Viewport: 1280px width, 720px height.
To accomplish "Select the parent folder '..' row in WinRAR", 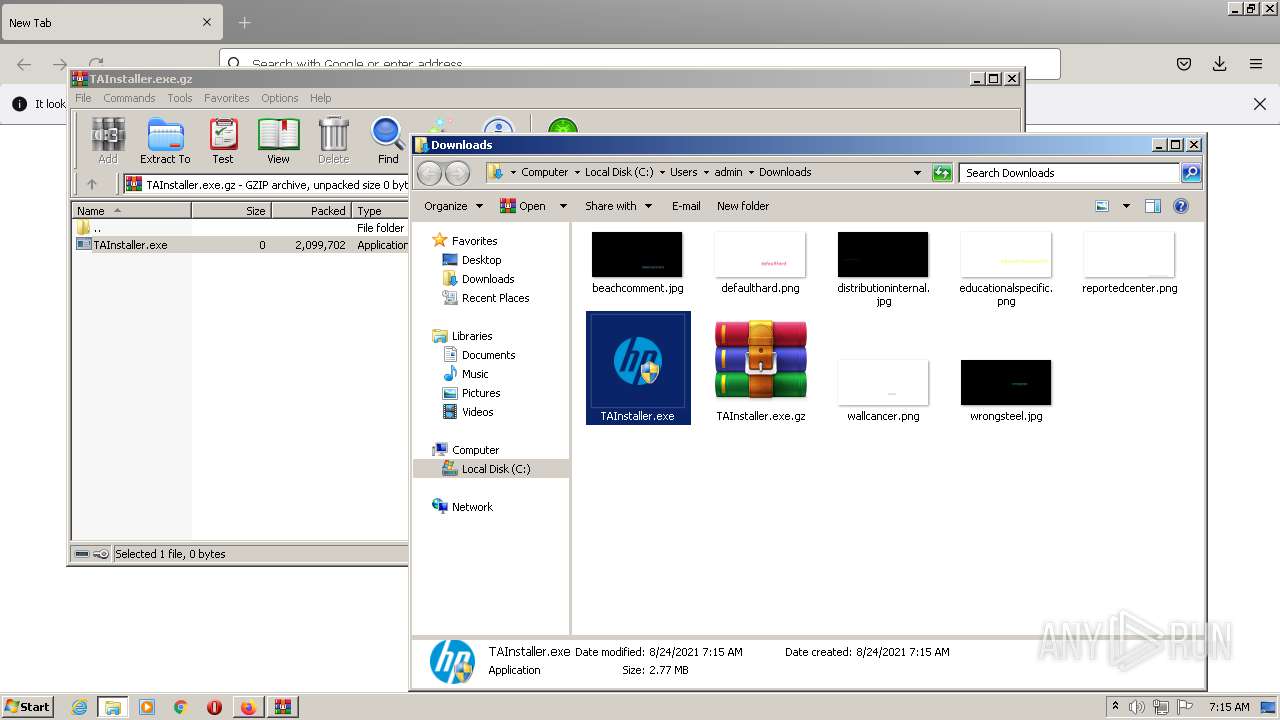I will point(240,228).
